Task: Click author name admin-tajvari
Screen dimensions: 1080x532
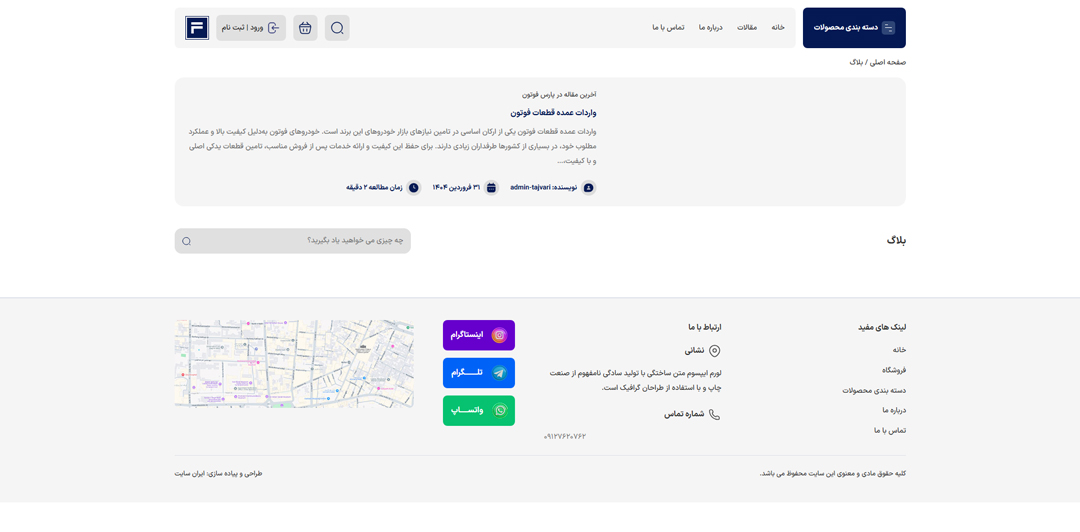Action: click(531, 187)
